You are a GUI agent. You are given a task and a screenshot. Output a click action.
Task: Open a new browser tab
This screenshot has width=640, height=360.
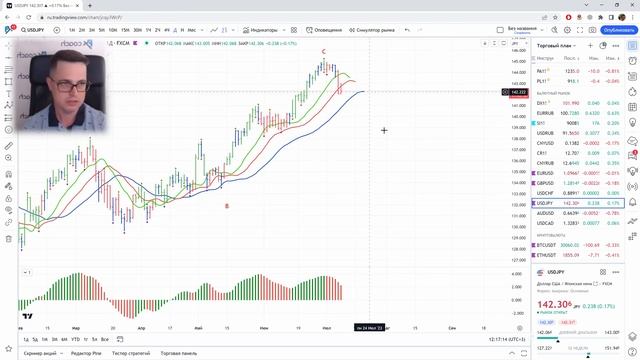[x=90, y=6]
